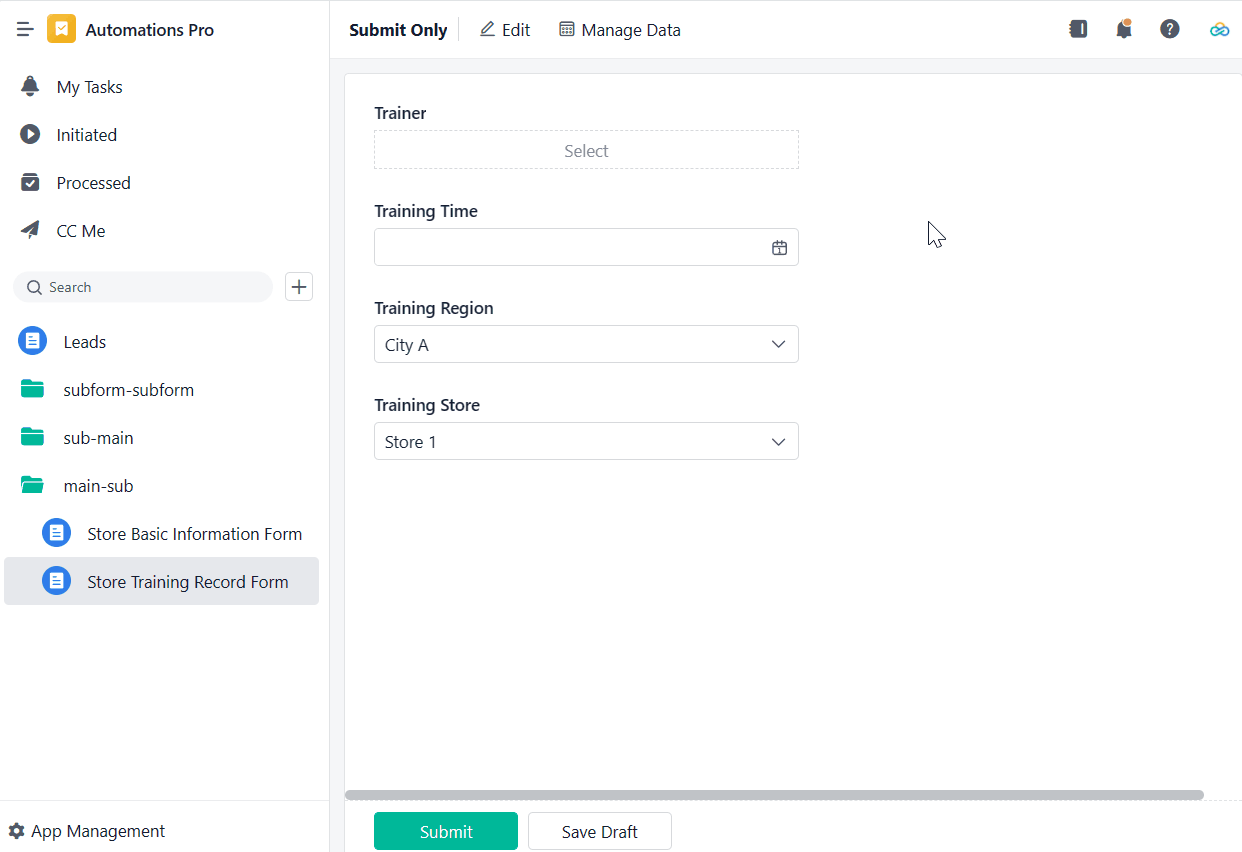Open Store Basic Information Form
This screenshot has height=852, width=1242.
(x=193, y=534)
